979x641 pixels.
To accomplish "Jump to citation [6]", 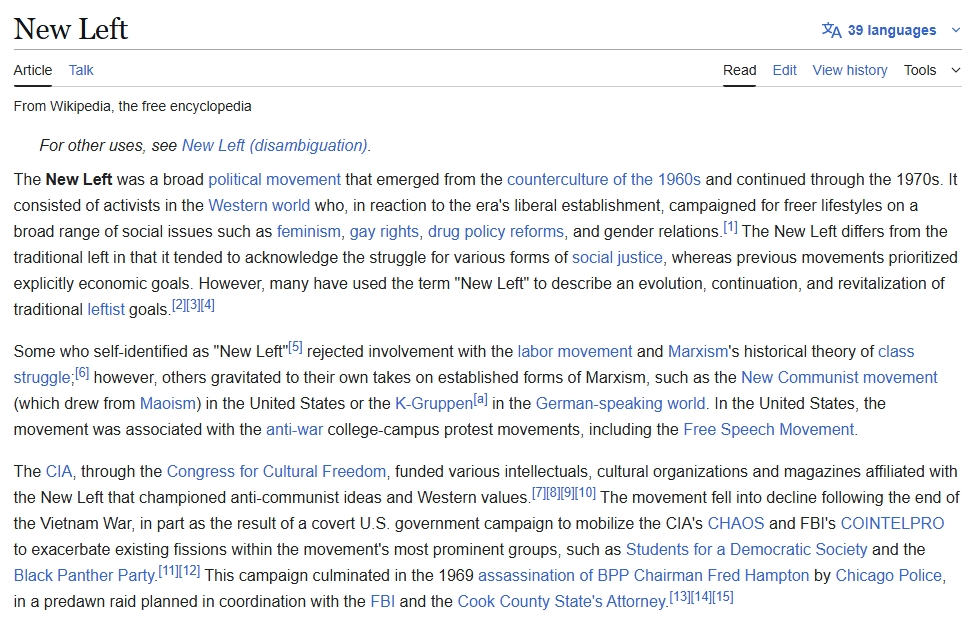I will pos(82,373).
